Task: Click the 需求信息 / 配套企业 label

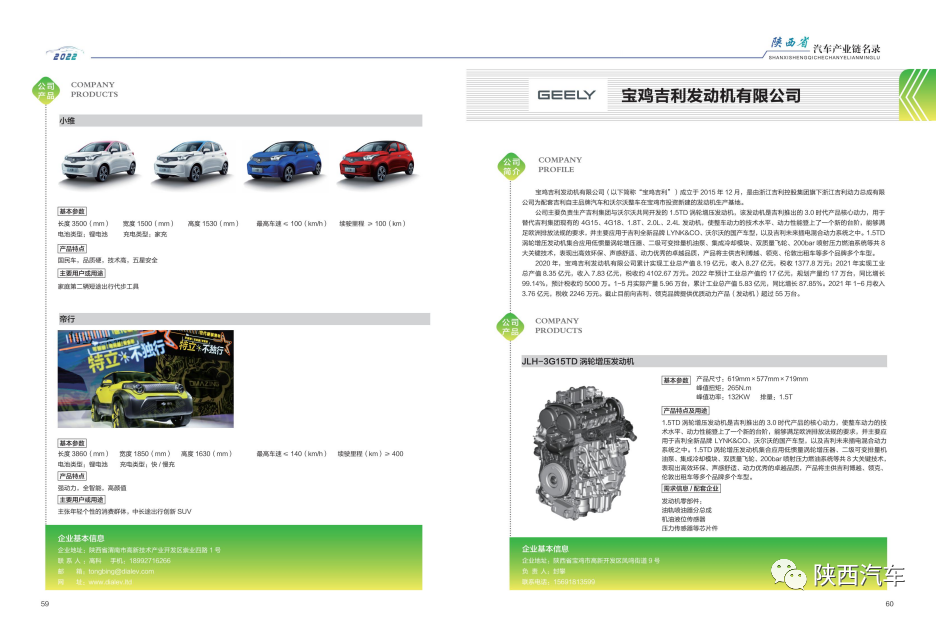Action: coord(691,488)
